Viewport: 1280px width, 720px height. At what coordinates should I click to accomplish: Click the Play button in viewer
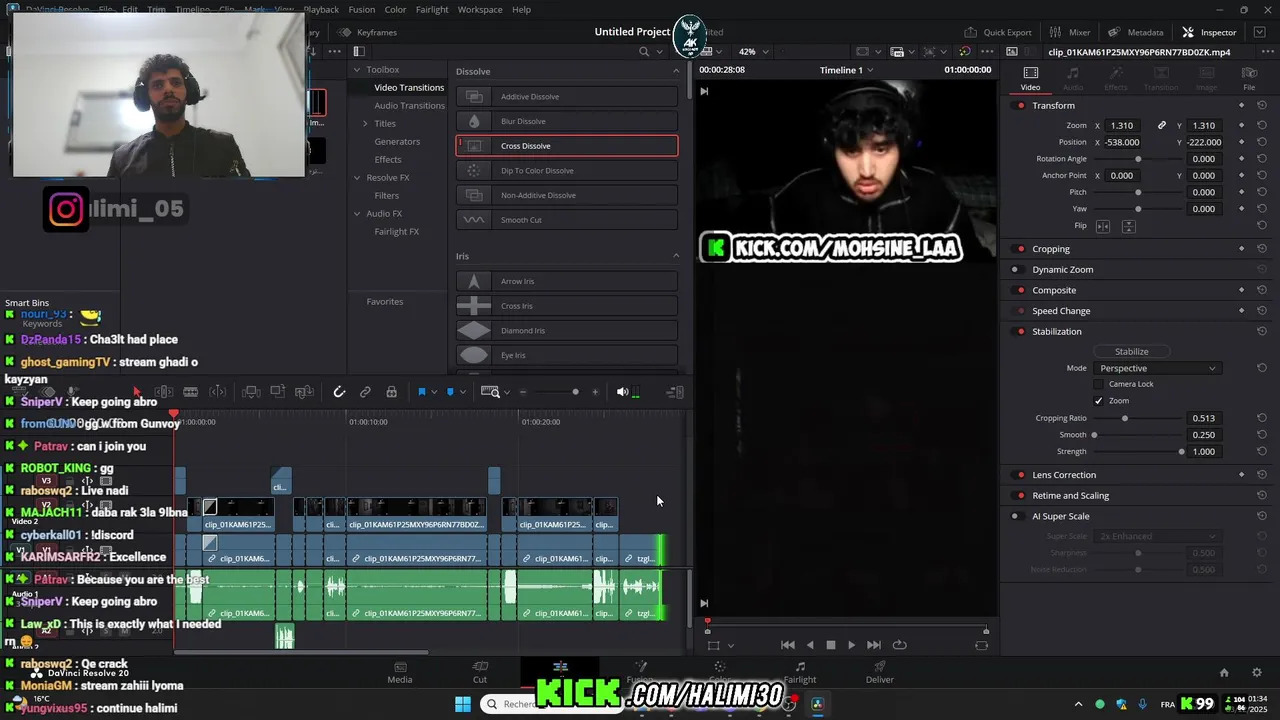tap(851, 645)
